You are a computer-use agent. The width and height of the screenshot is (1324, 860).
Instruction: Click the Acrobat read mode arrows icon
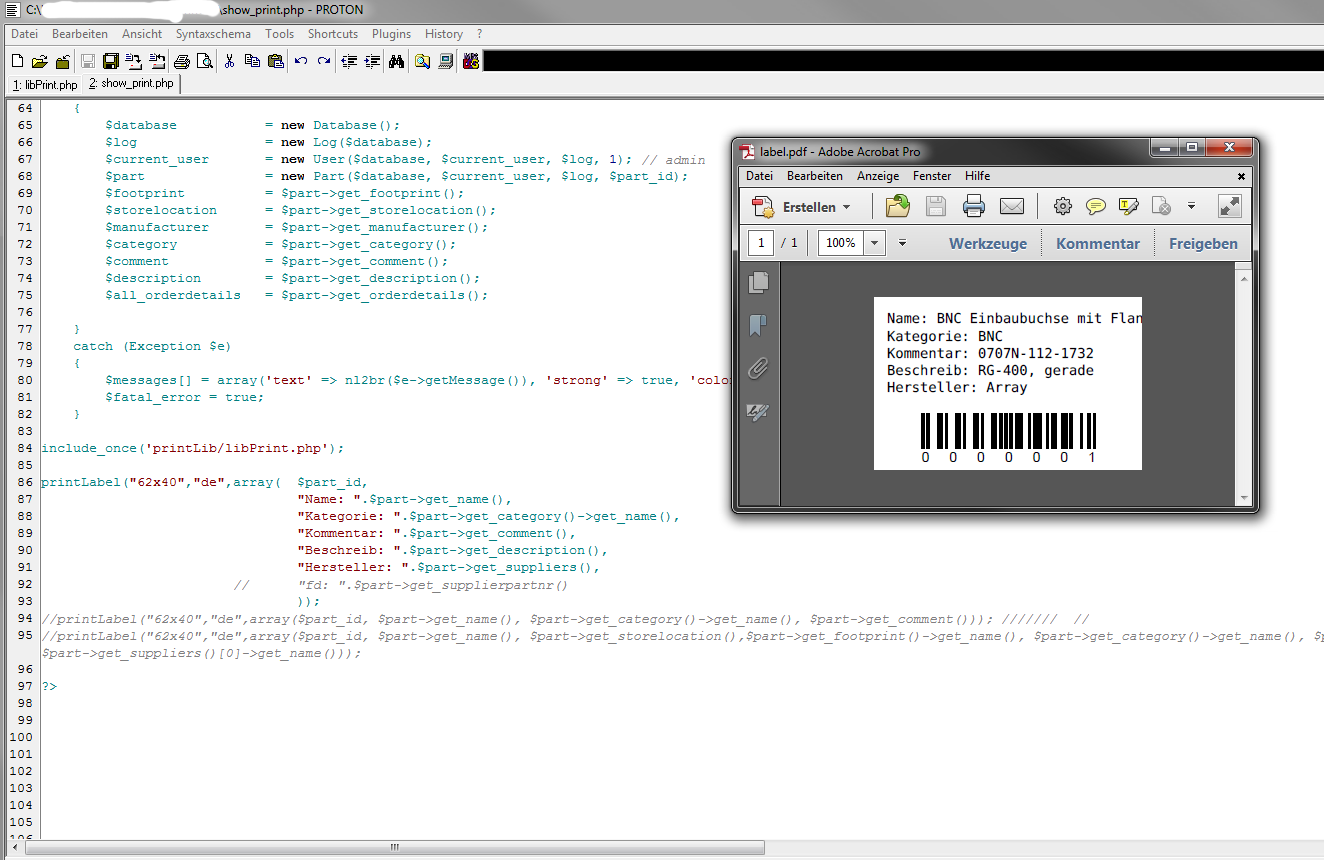click(1229, 207)
